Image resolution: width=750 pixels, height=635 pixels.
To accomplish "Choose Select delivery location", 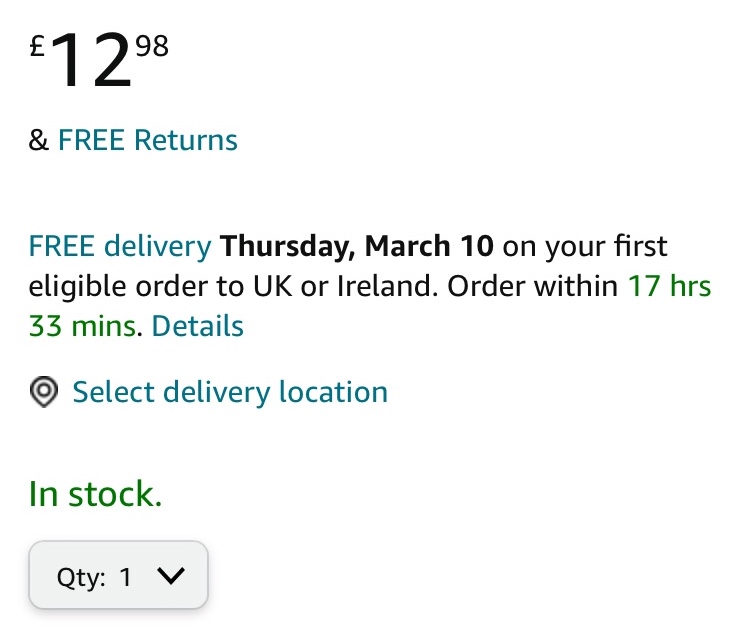I will [x=230, y=392].
